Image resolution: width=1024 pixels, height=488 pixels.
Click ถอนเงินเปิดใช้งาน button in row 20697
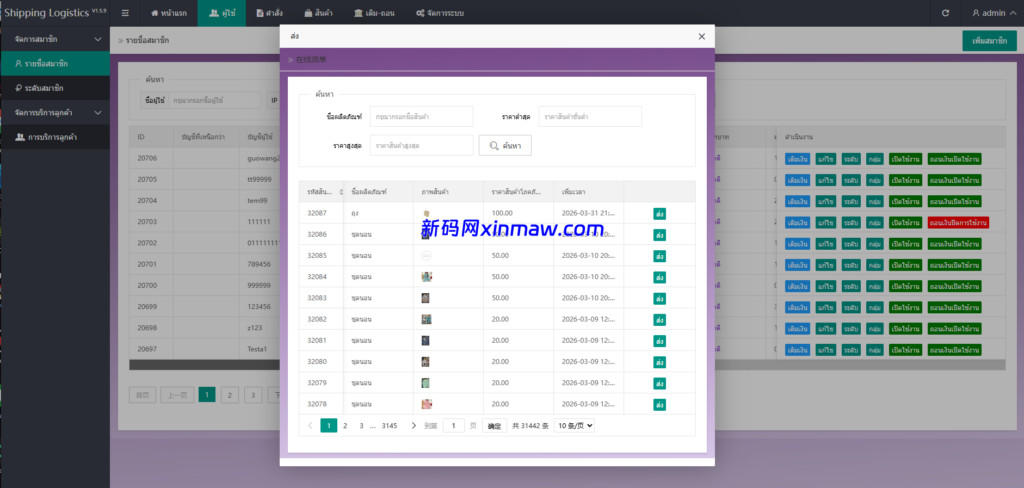(x=954, y=350)
